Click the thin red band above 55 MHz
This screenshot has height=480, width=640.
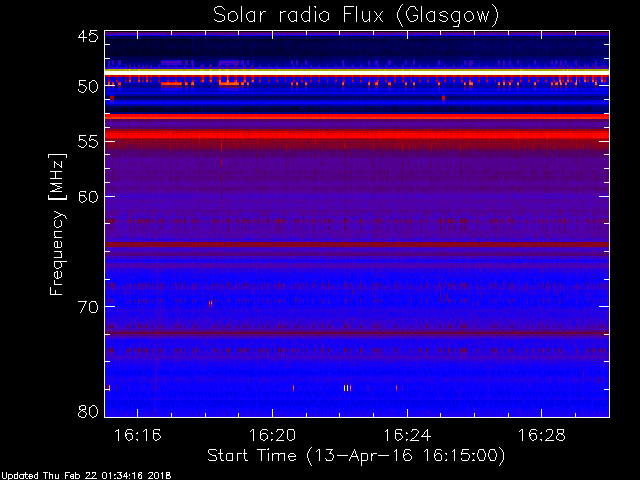(x=357, y=117)
